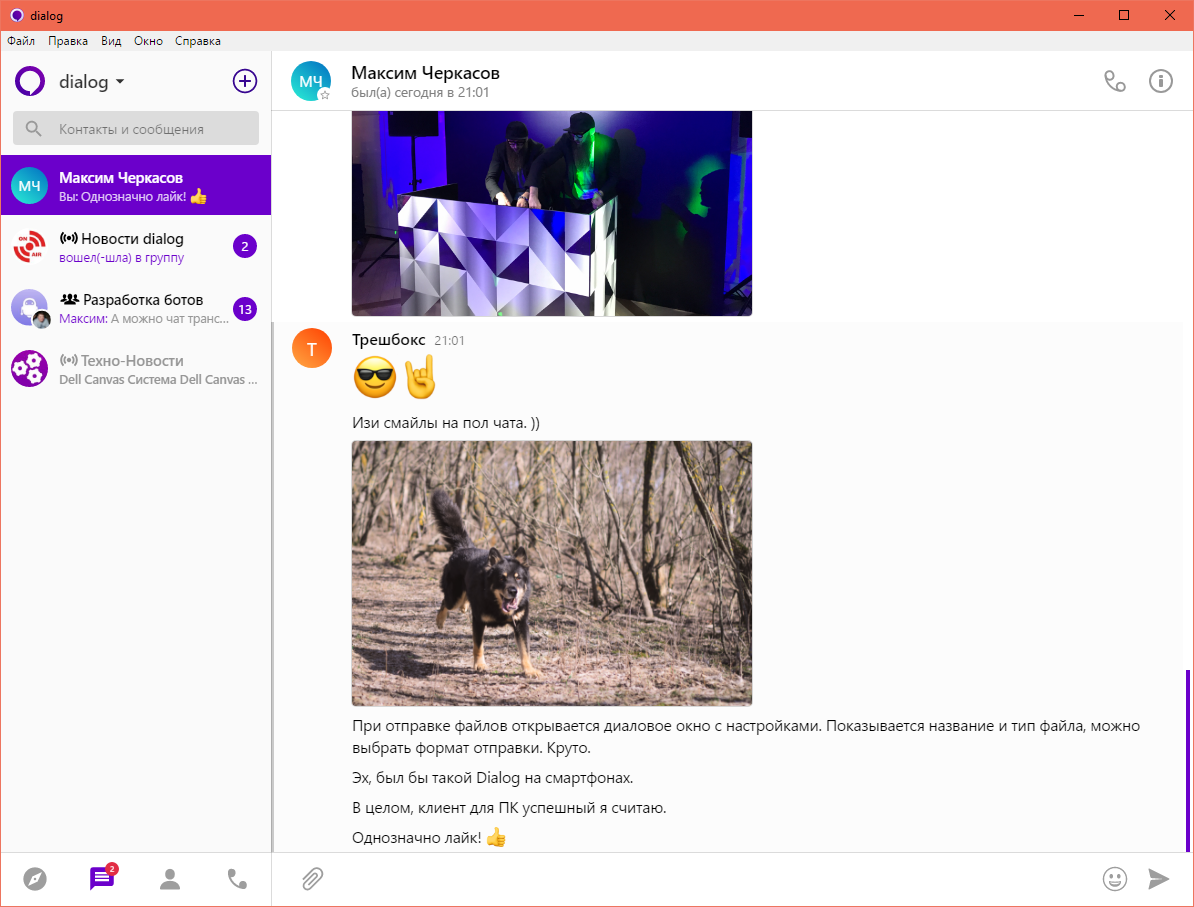
Task: Maximize the dialog window
Action: pos(1123,15)
